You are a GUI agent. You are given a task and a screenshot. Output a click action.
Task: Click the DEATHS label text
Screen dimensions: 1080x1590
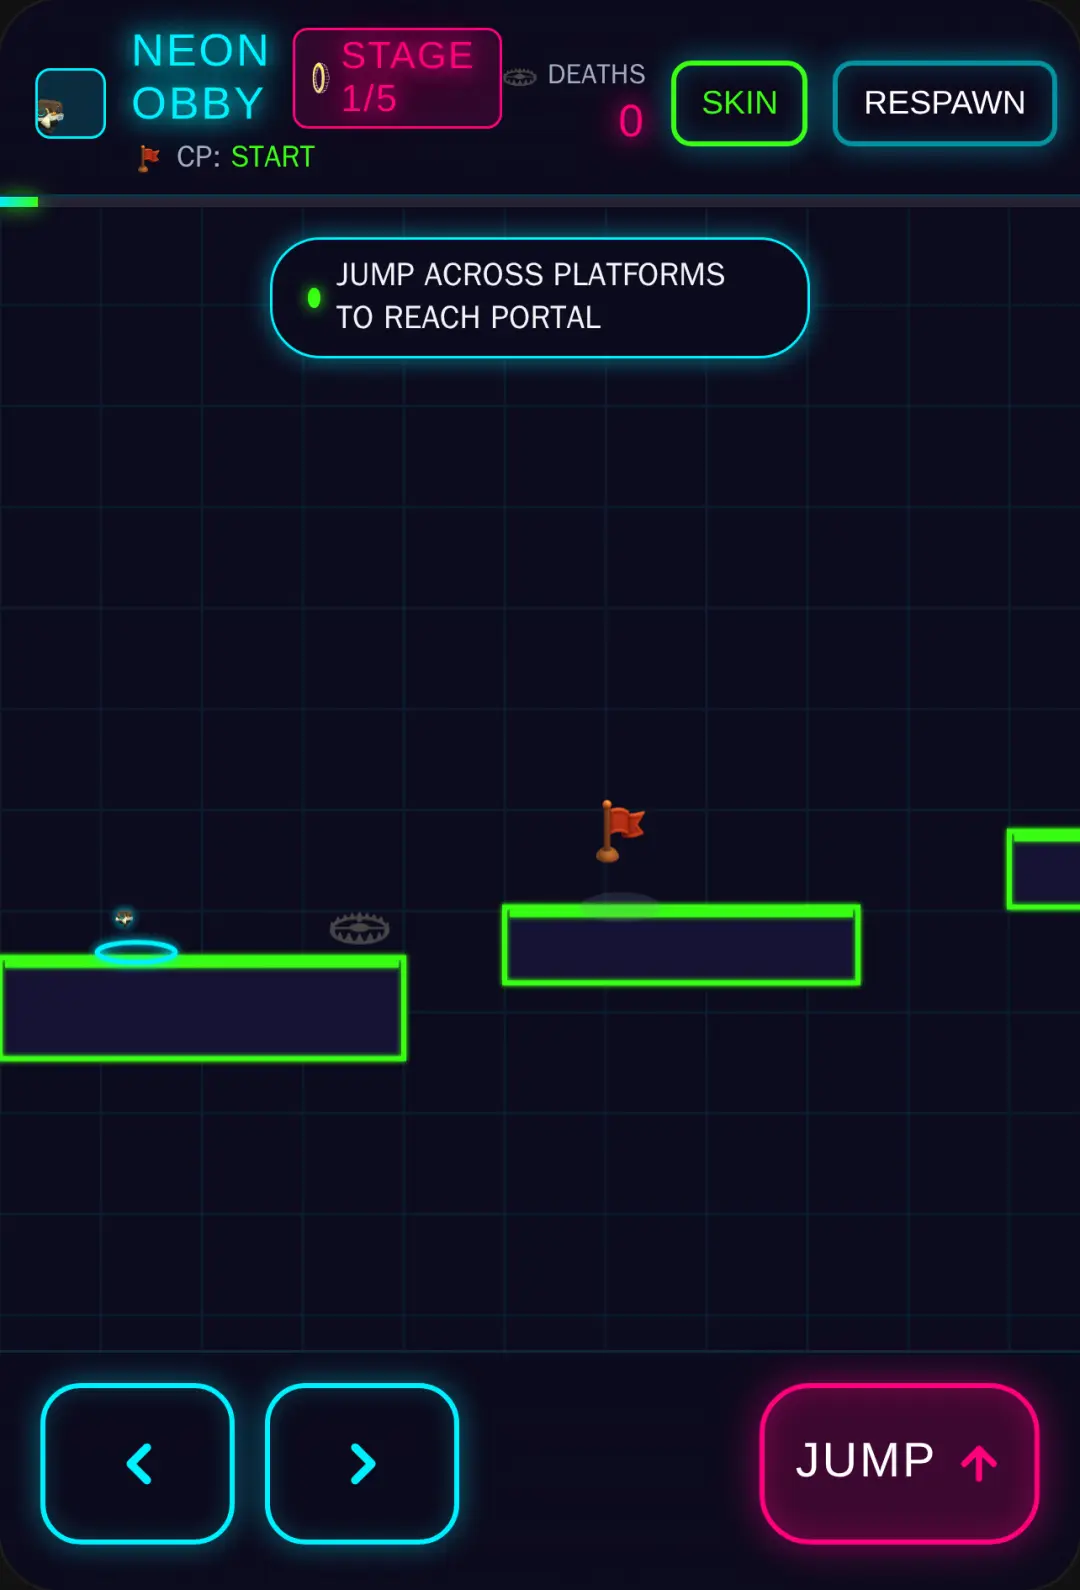(596, 75)
